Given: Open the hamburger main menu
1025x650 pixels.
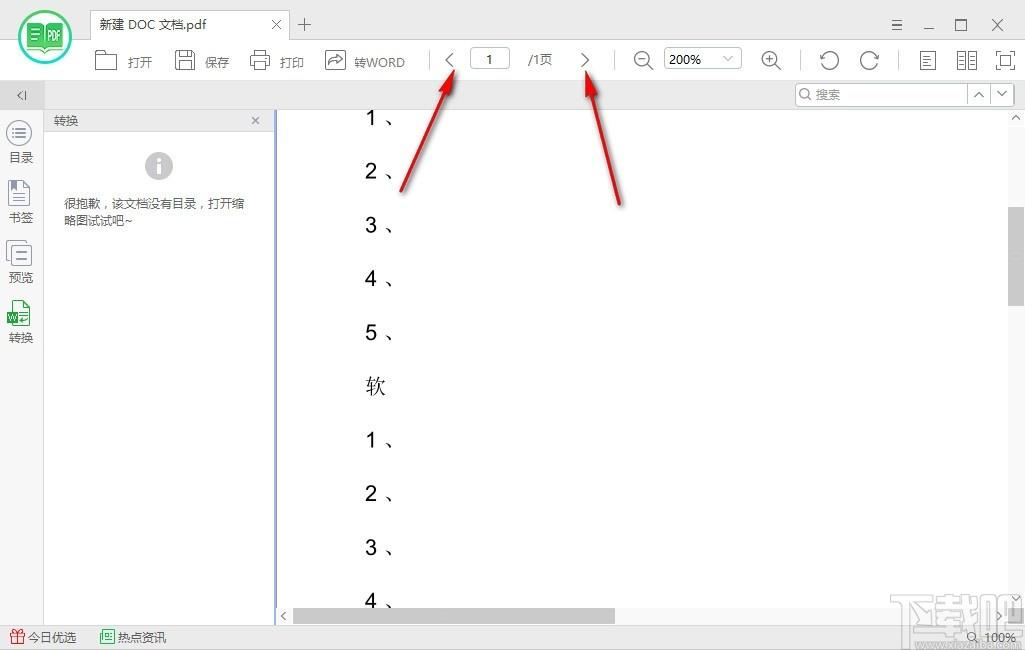Looking at the screenshot, I should (x=897, y=25).
